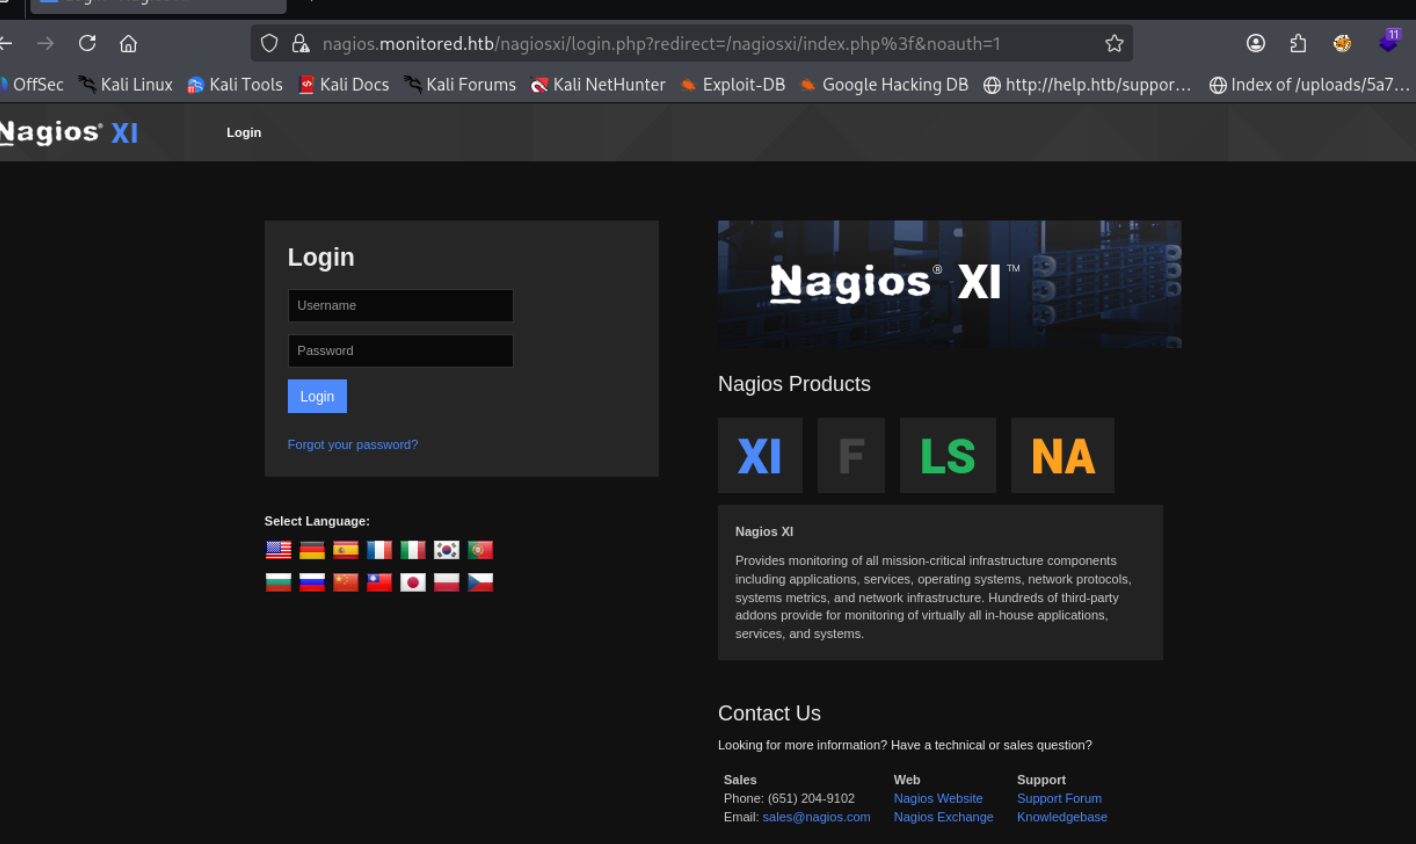Open the Kali Tools bookmark
This screenshot has width=1416, height=844.
pos(235,85)
